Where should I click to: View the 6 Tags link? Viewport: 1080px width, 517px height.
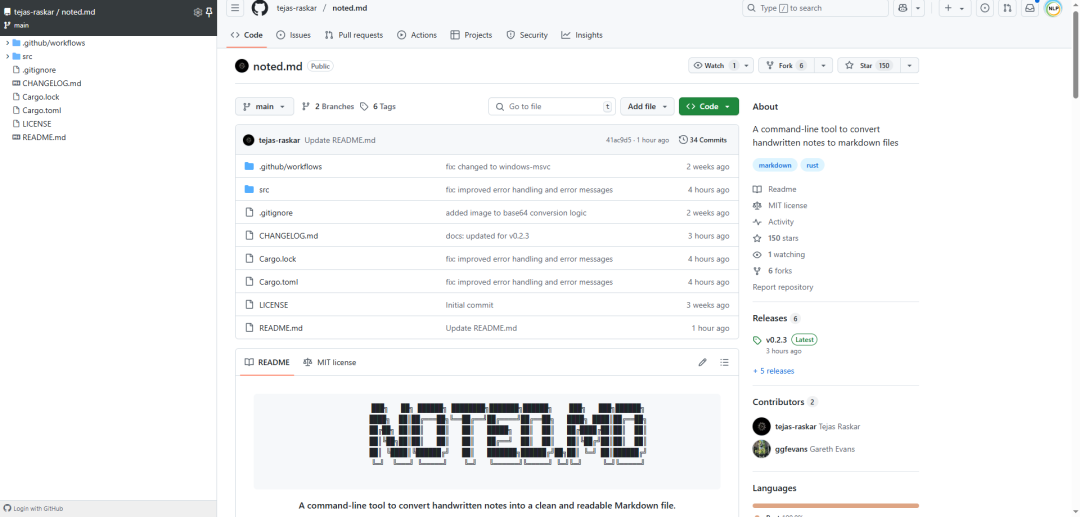click(377, 107)
